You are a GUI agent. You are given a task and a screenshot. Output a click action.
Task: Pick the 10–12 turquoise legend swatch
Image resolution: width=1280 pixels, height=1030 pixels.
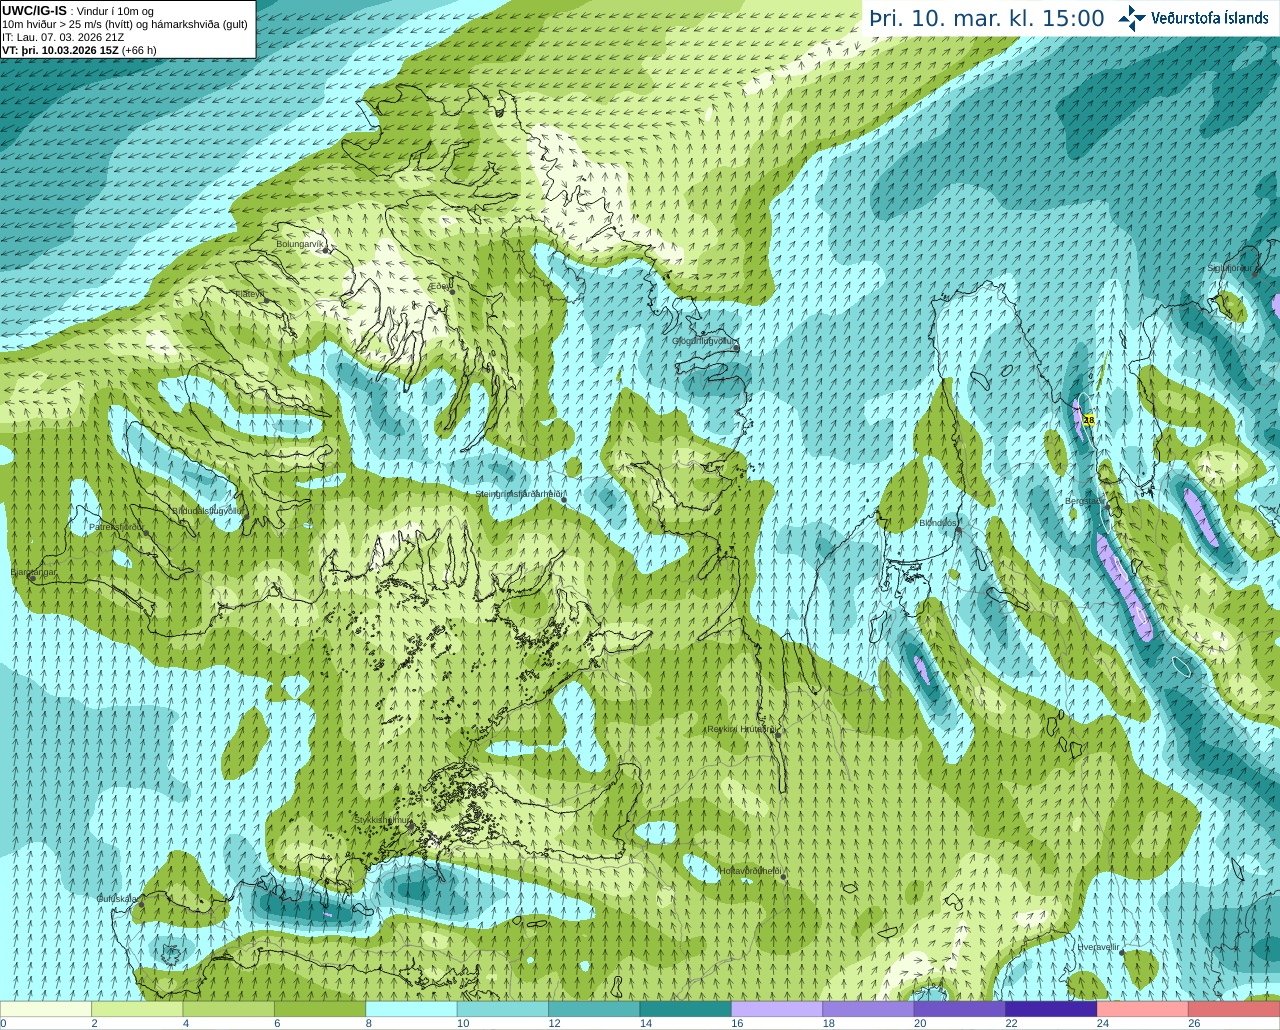click(x=503, y=1009)
